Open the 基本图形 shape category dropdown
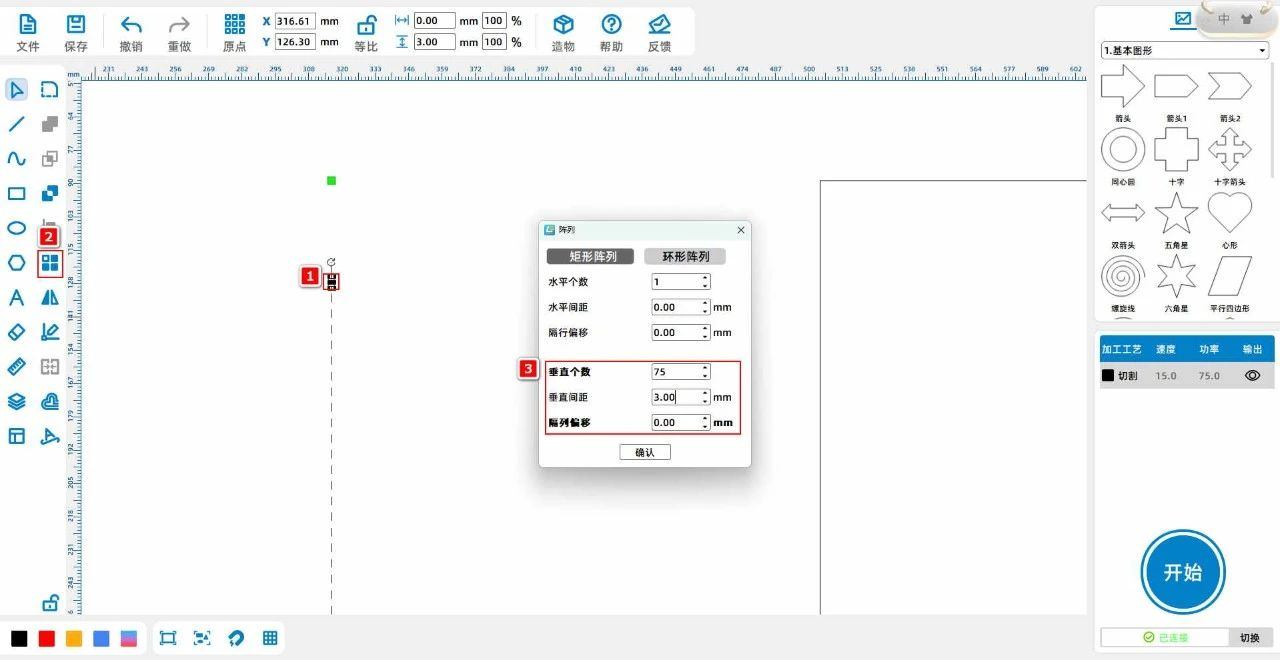The height and width of the screenshot is (660, 1280). 1184,50
